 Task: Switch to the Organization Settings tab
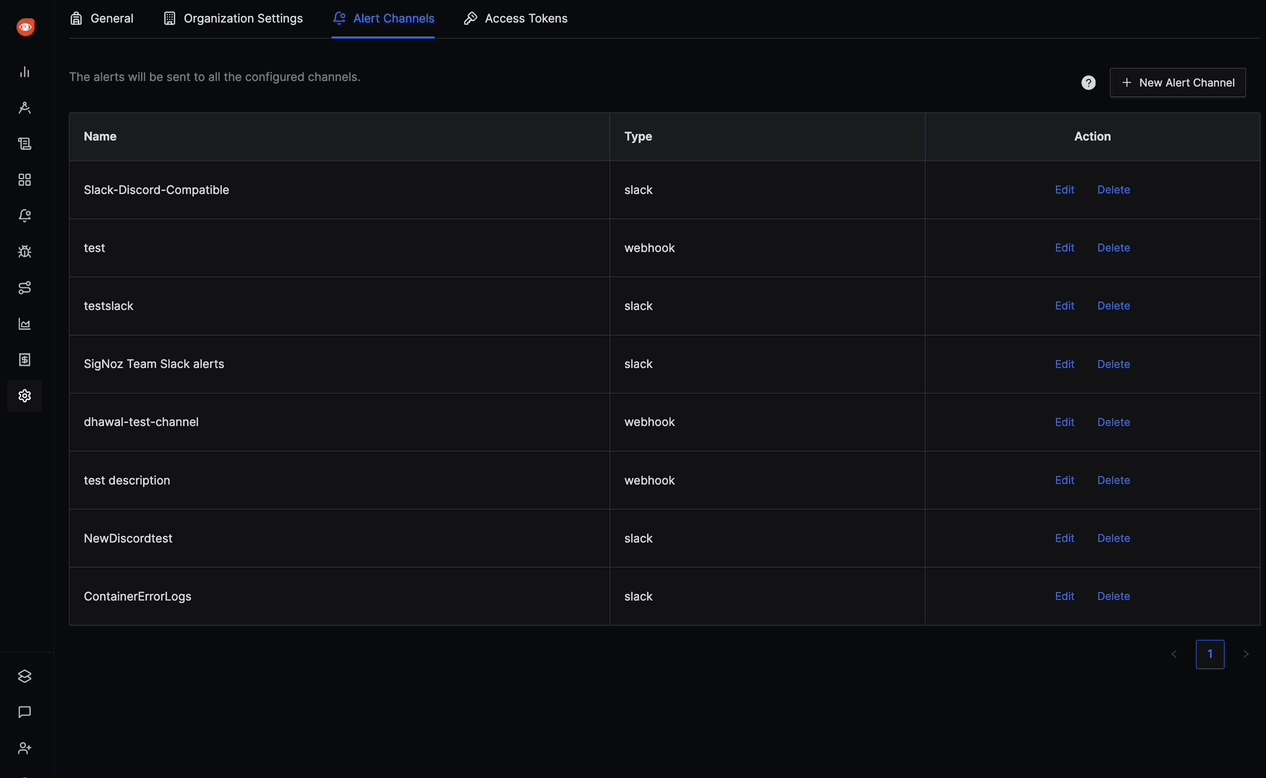(x=233, y=18)
